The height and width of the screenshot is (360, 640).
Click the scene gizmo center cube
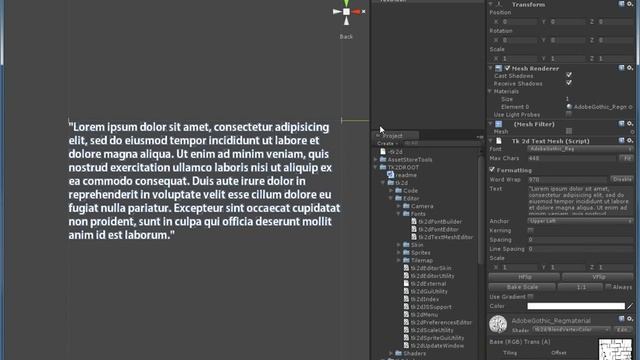(346, 12)
